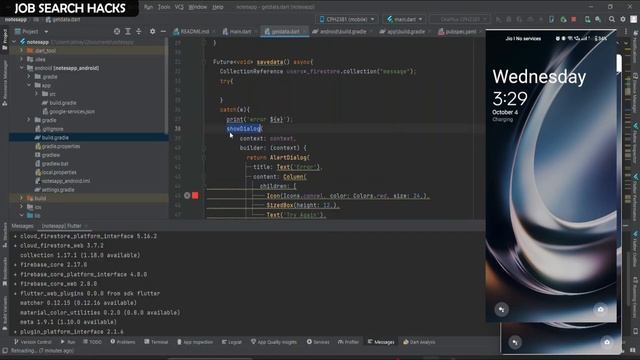Click the green Hot Reload icon in toolbar
Image resolution: width=640 pixels, height=360 pixels.
click(563, 19)
